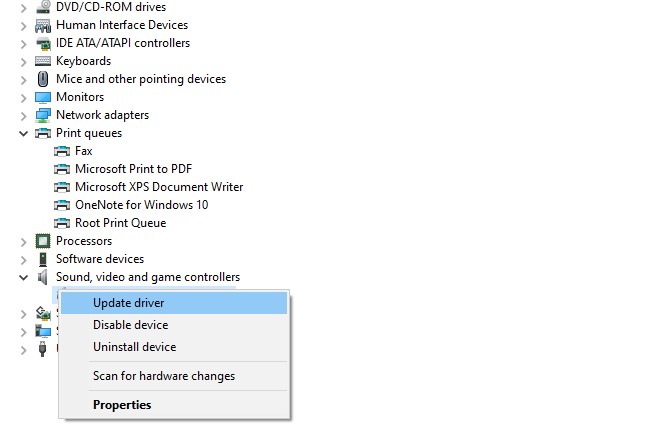Select Disable device in context menu
The image size is (670, 445).
pyautogui.click(x=130, y=325)
